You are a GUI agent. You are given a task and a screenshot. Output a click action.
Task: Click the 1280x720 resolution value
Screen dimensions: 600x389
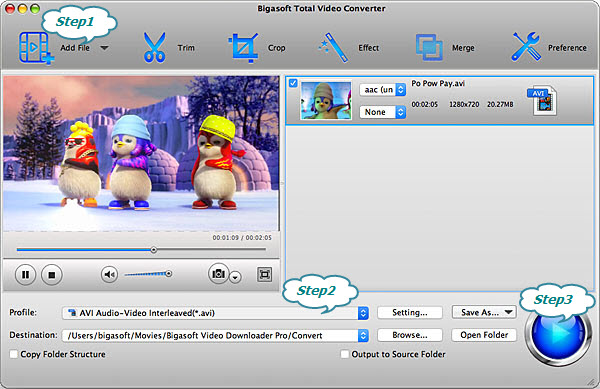tap(464, 104)
